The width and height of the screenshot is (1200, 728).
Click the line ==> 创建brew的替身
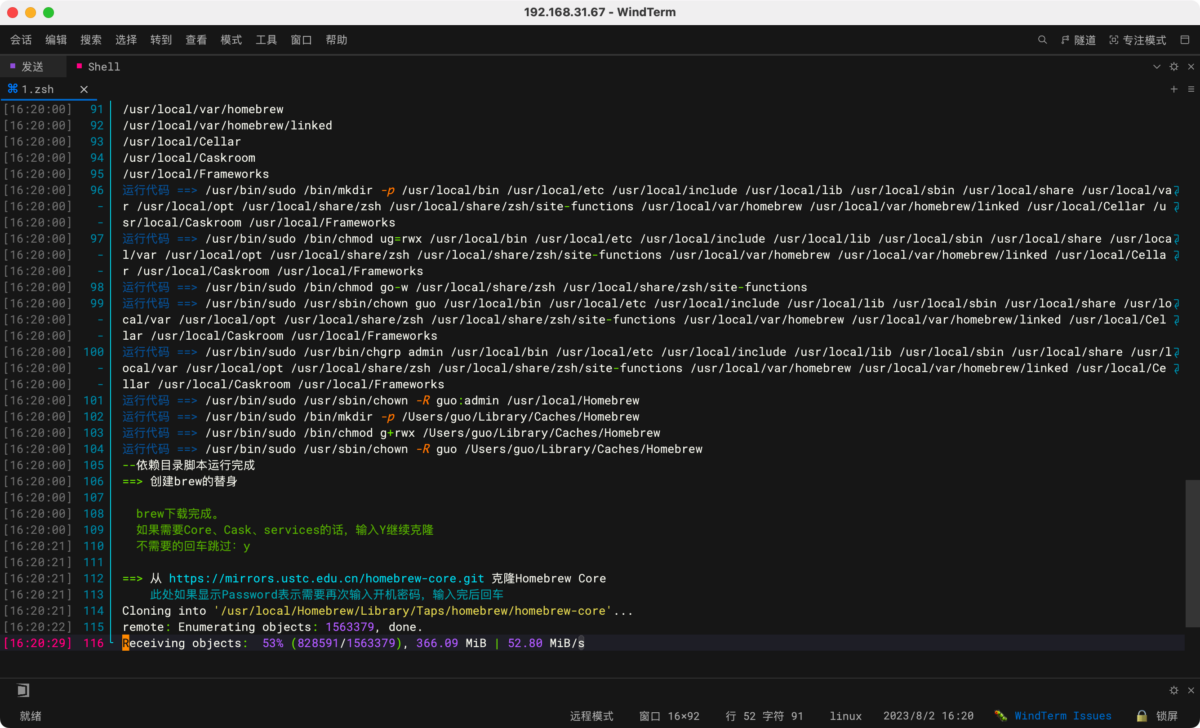pyautogui.click(x=180, y=481)
